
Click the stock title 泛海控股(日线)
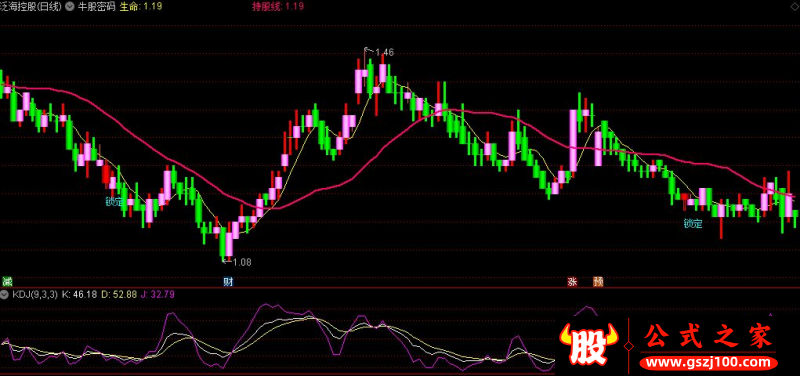pos(32,7)
